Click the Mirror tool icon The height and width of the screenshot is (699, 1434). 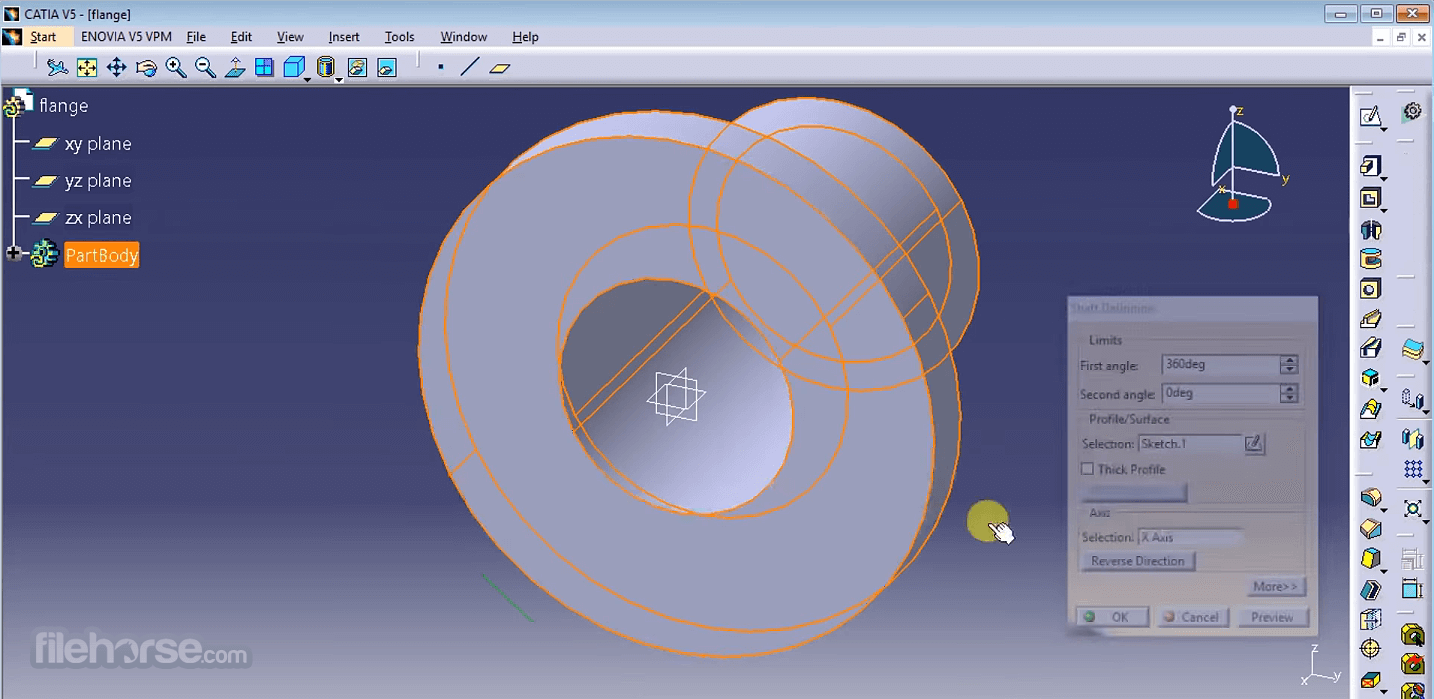coord(1412,437)
